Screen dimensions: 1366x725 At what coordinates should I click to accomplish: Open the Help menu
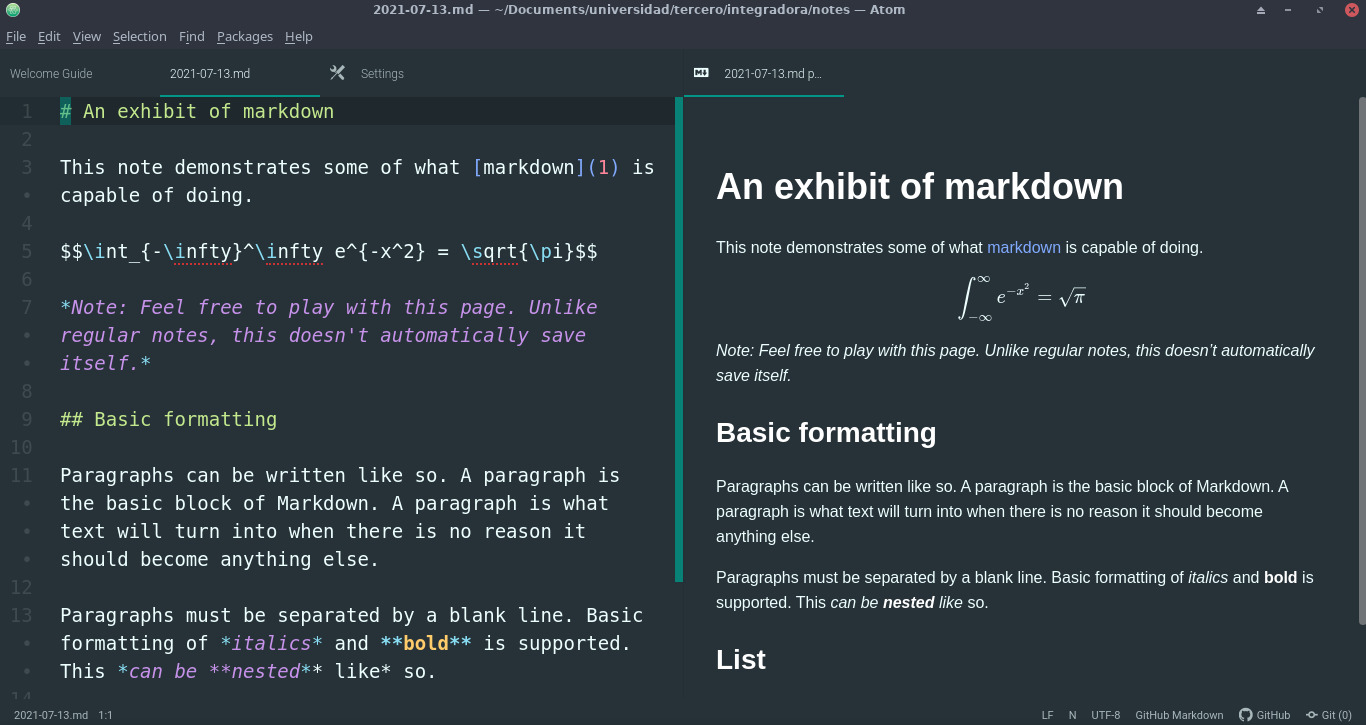(298, 36)
